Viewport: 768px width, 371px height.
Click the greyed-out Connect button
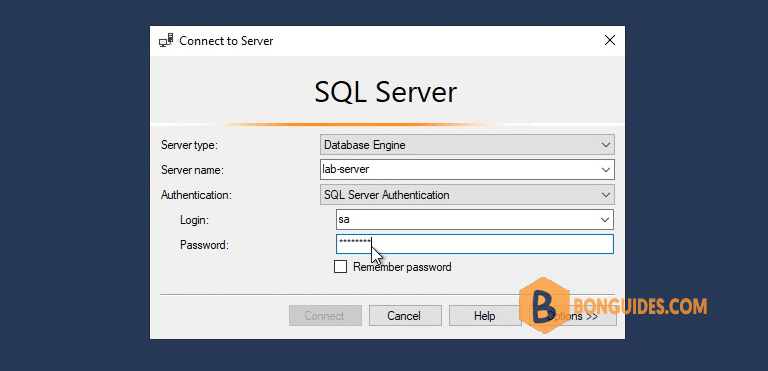[325, 316]
